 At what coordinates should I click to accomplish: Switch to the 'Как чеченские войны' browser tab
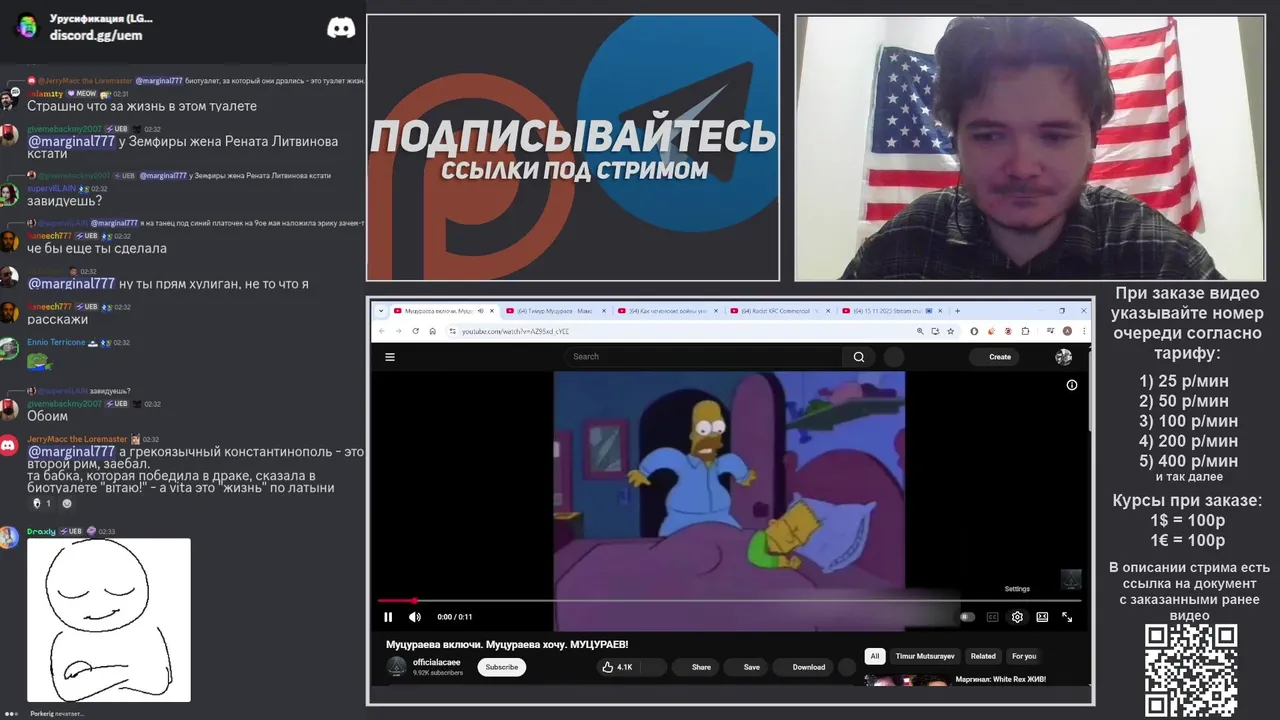point(667,311)
